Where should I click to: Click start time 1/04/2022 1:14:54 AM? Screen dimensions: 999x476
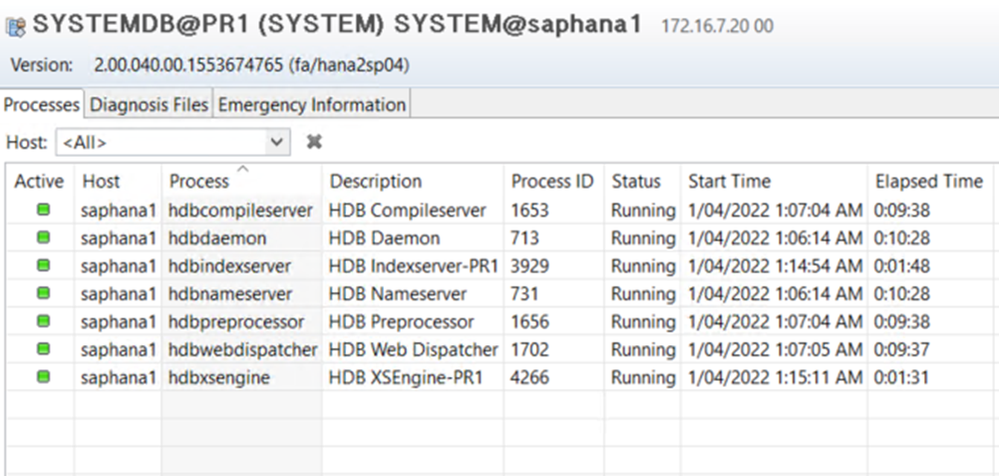tap(775, 266)
